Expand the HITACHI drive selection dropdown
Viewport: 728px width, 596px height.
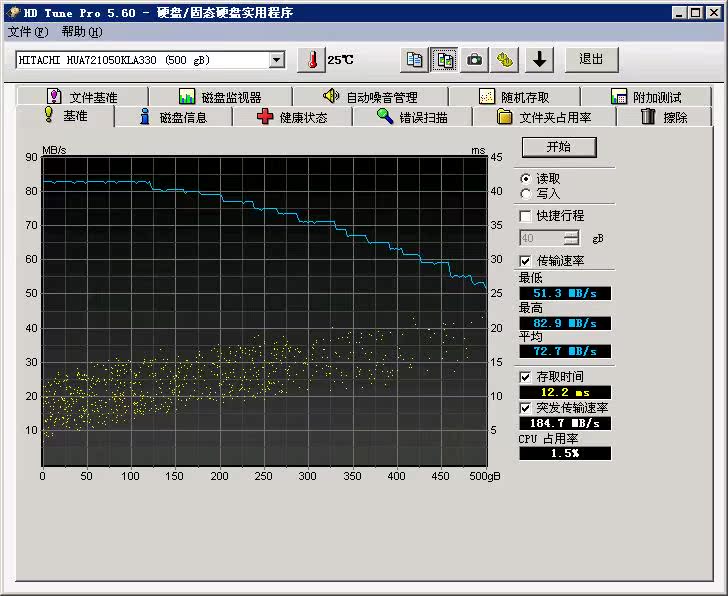click(x=277, y=60)
